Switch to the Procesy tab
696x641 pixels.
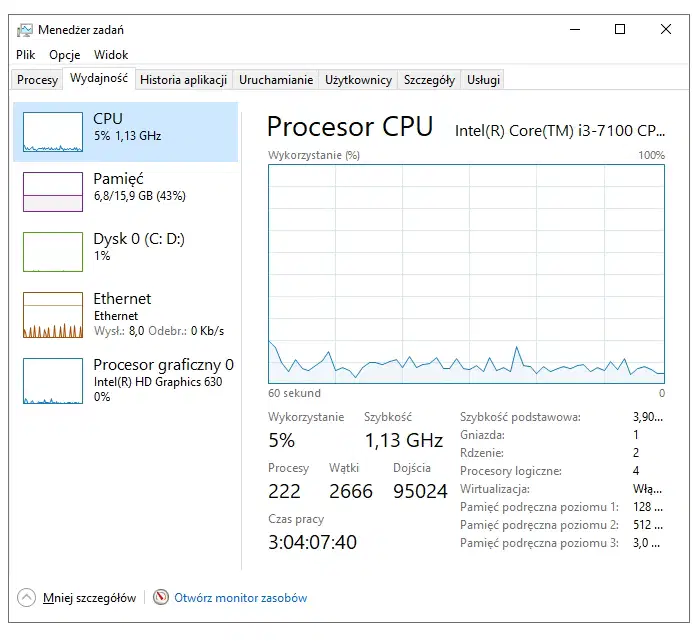tap(38, 80)
